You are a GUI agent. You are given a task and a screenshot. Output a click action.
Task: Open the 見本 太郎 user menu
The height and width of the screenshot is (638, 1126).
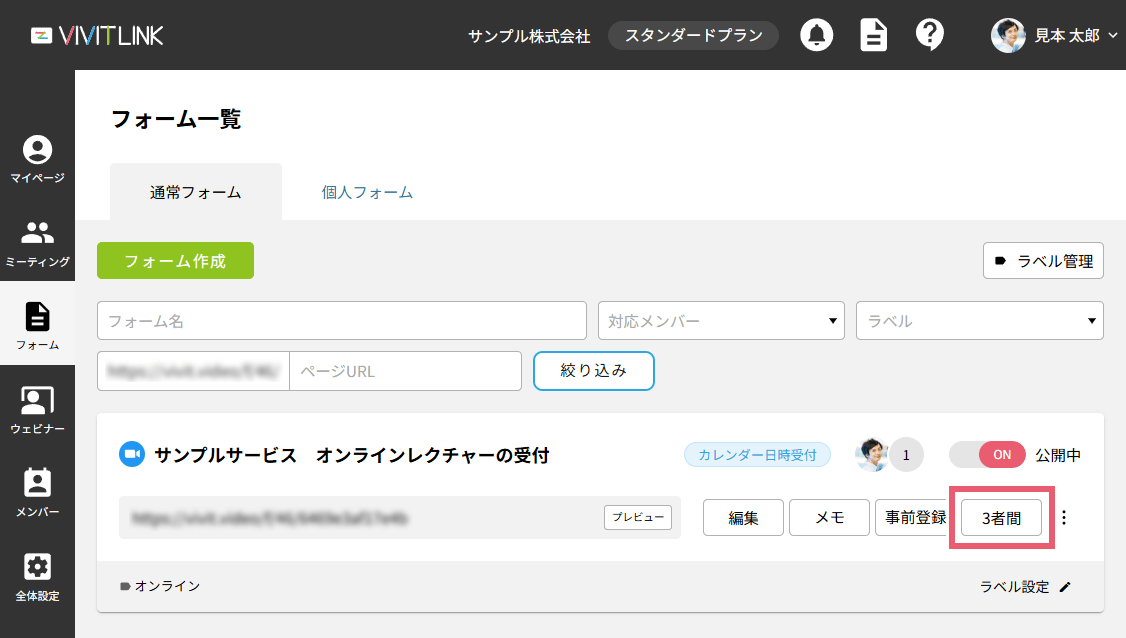tap(1054, 35)
